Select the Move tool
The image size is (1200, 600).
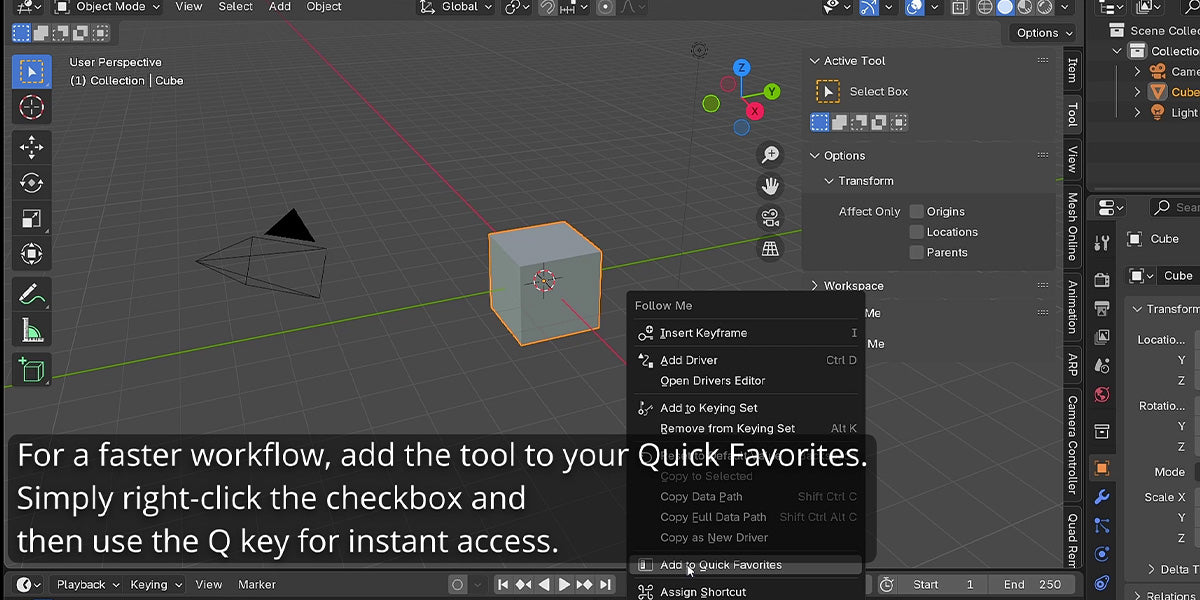(31, 148)
